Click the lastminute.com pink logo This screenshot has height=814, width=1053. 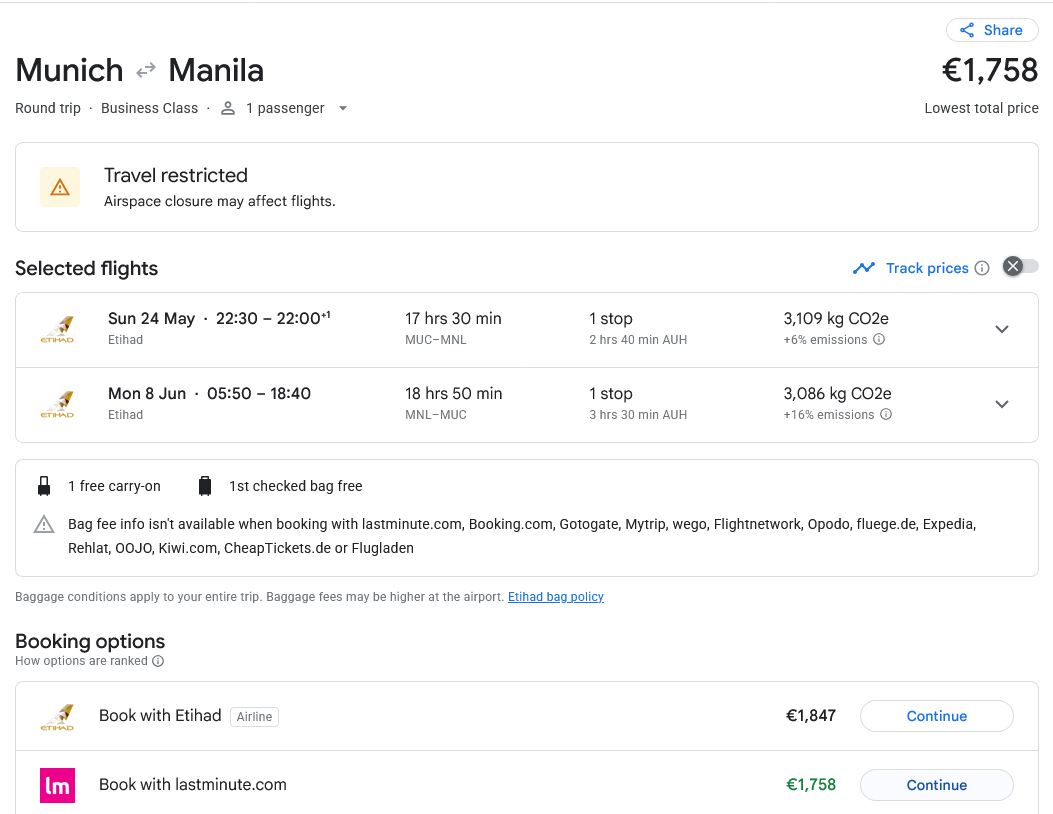pos(57,785)
